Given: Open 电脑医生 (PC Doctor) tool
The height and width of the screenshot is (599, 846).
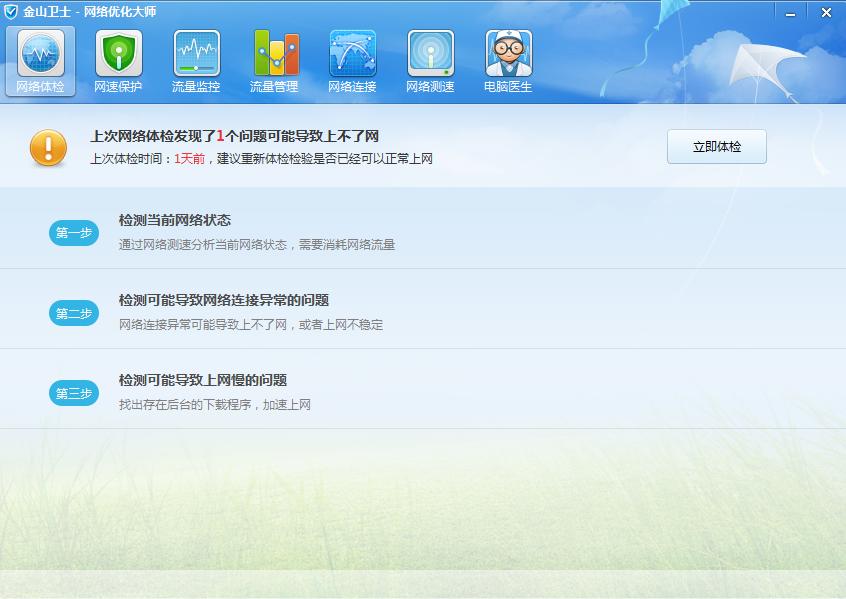Looking at the screenshot, I should pos(508,58).
